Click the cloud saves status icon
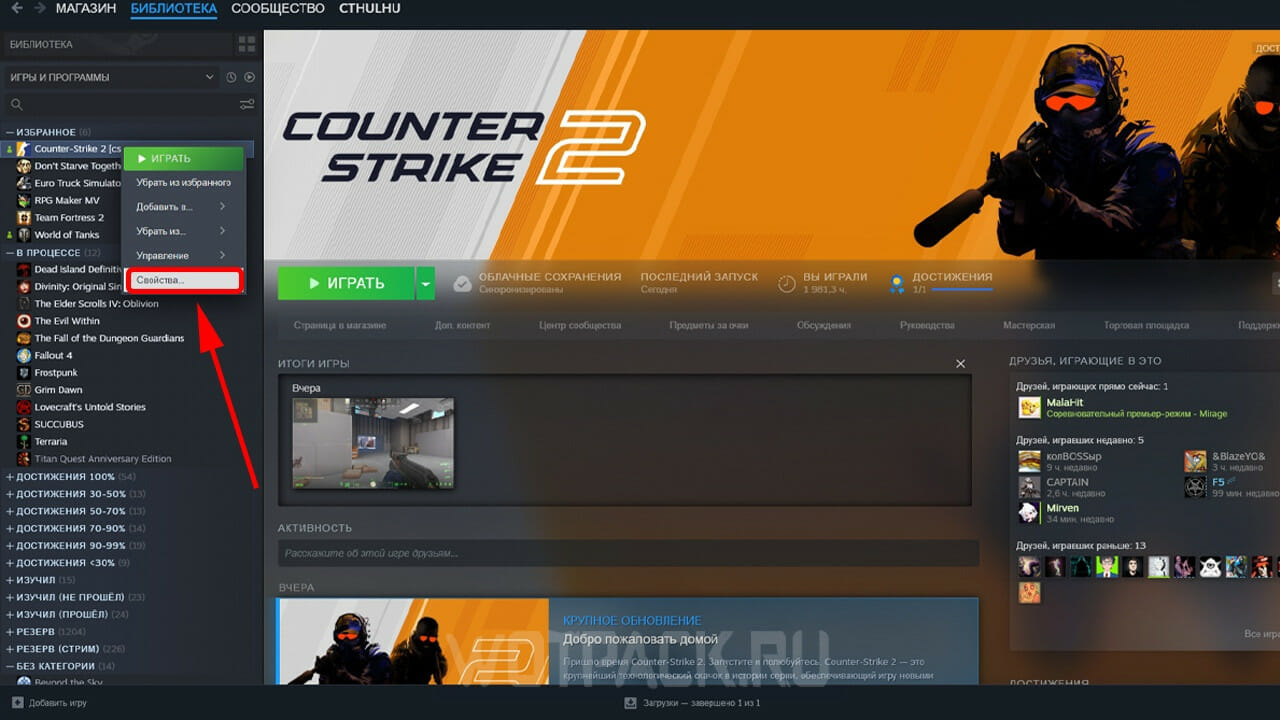1280x720 pixels. (462, 284)
